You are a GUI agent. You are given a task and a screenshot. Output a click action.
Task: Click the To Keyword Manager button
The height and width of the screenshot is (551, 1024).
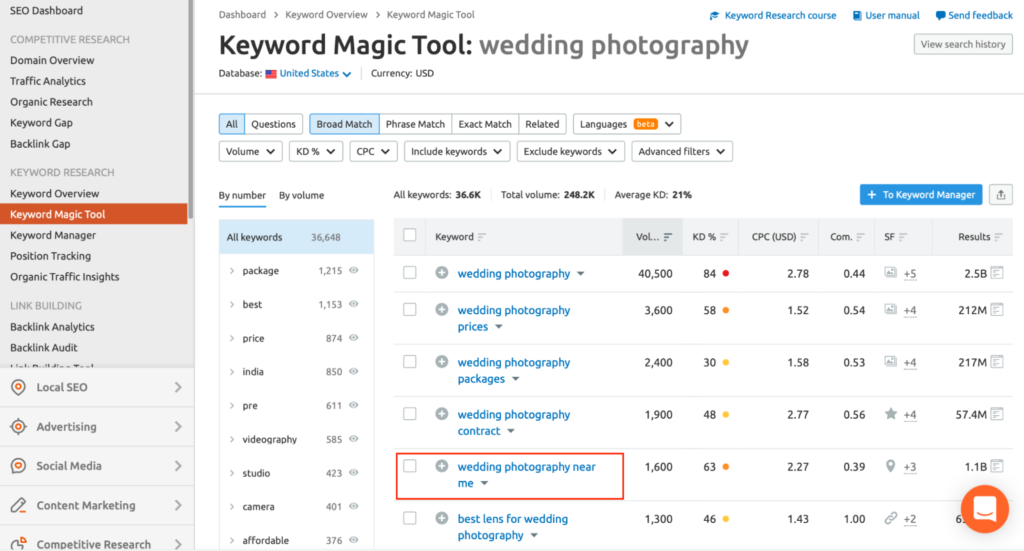point(921,195)
